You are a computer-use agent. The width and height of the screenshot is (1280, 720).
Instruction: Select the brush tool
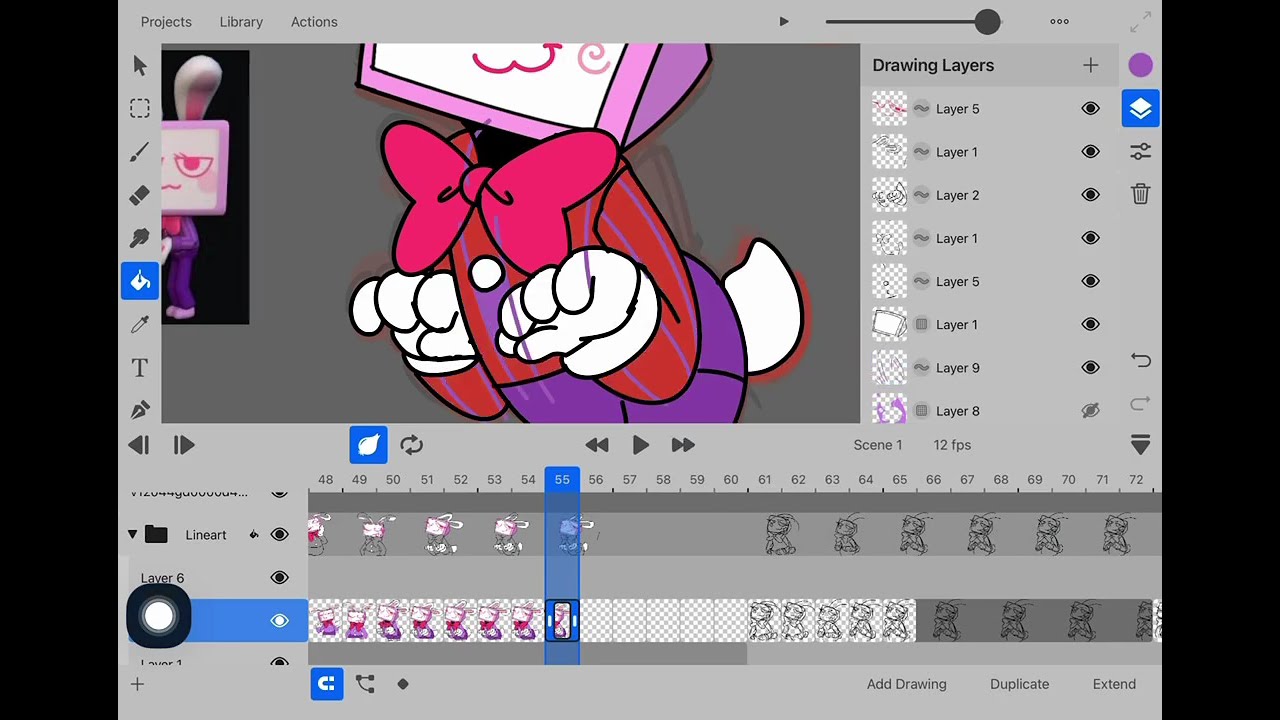(139, 152)
